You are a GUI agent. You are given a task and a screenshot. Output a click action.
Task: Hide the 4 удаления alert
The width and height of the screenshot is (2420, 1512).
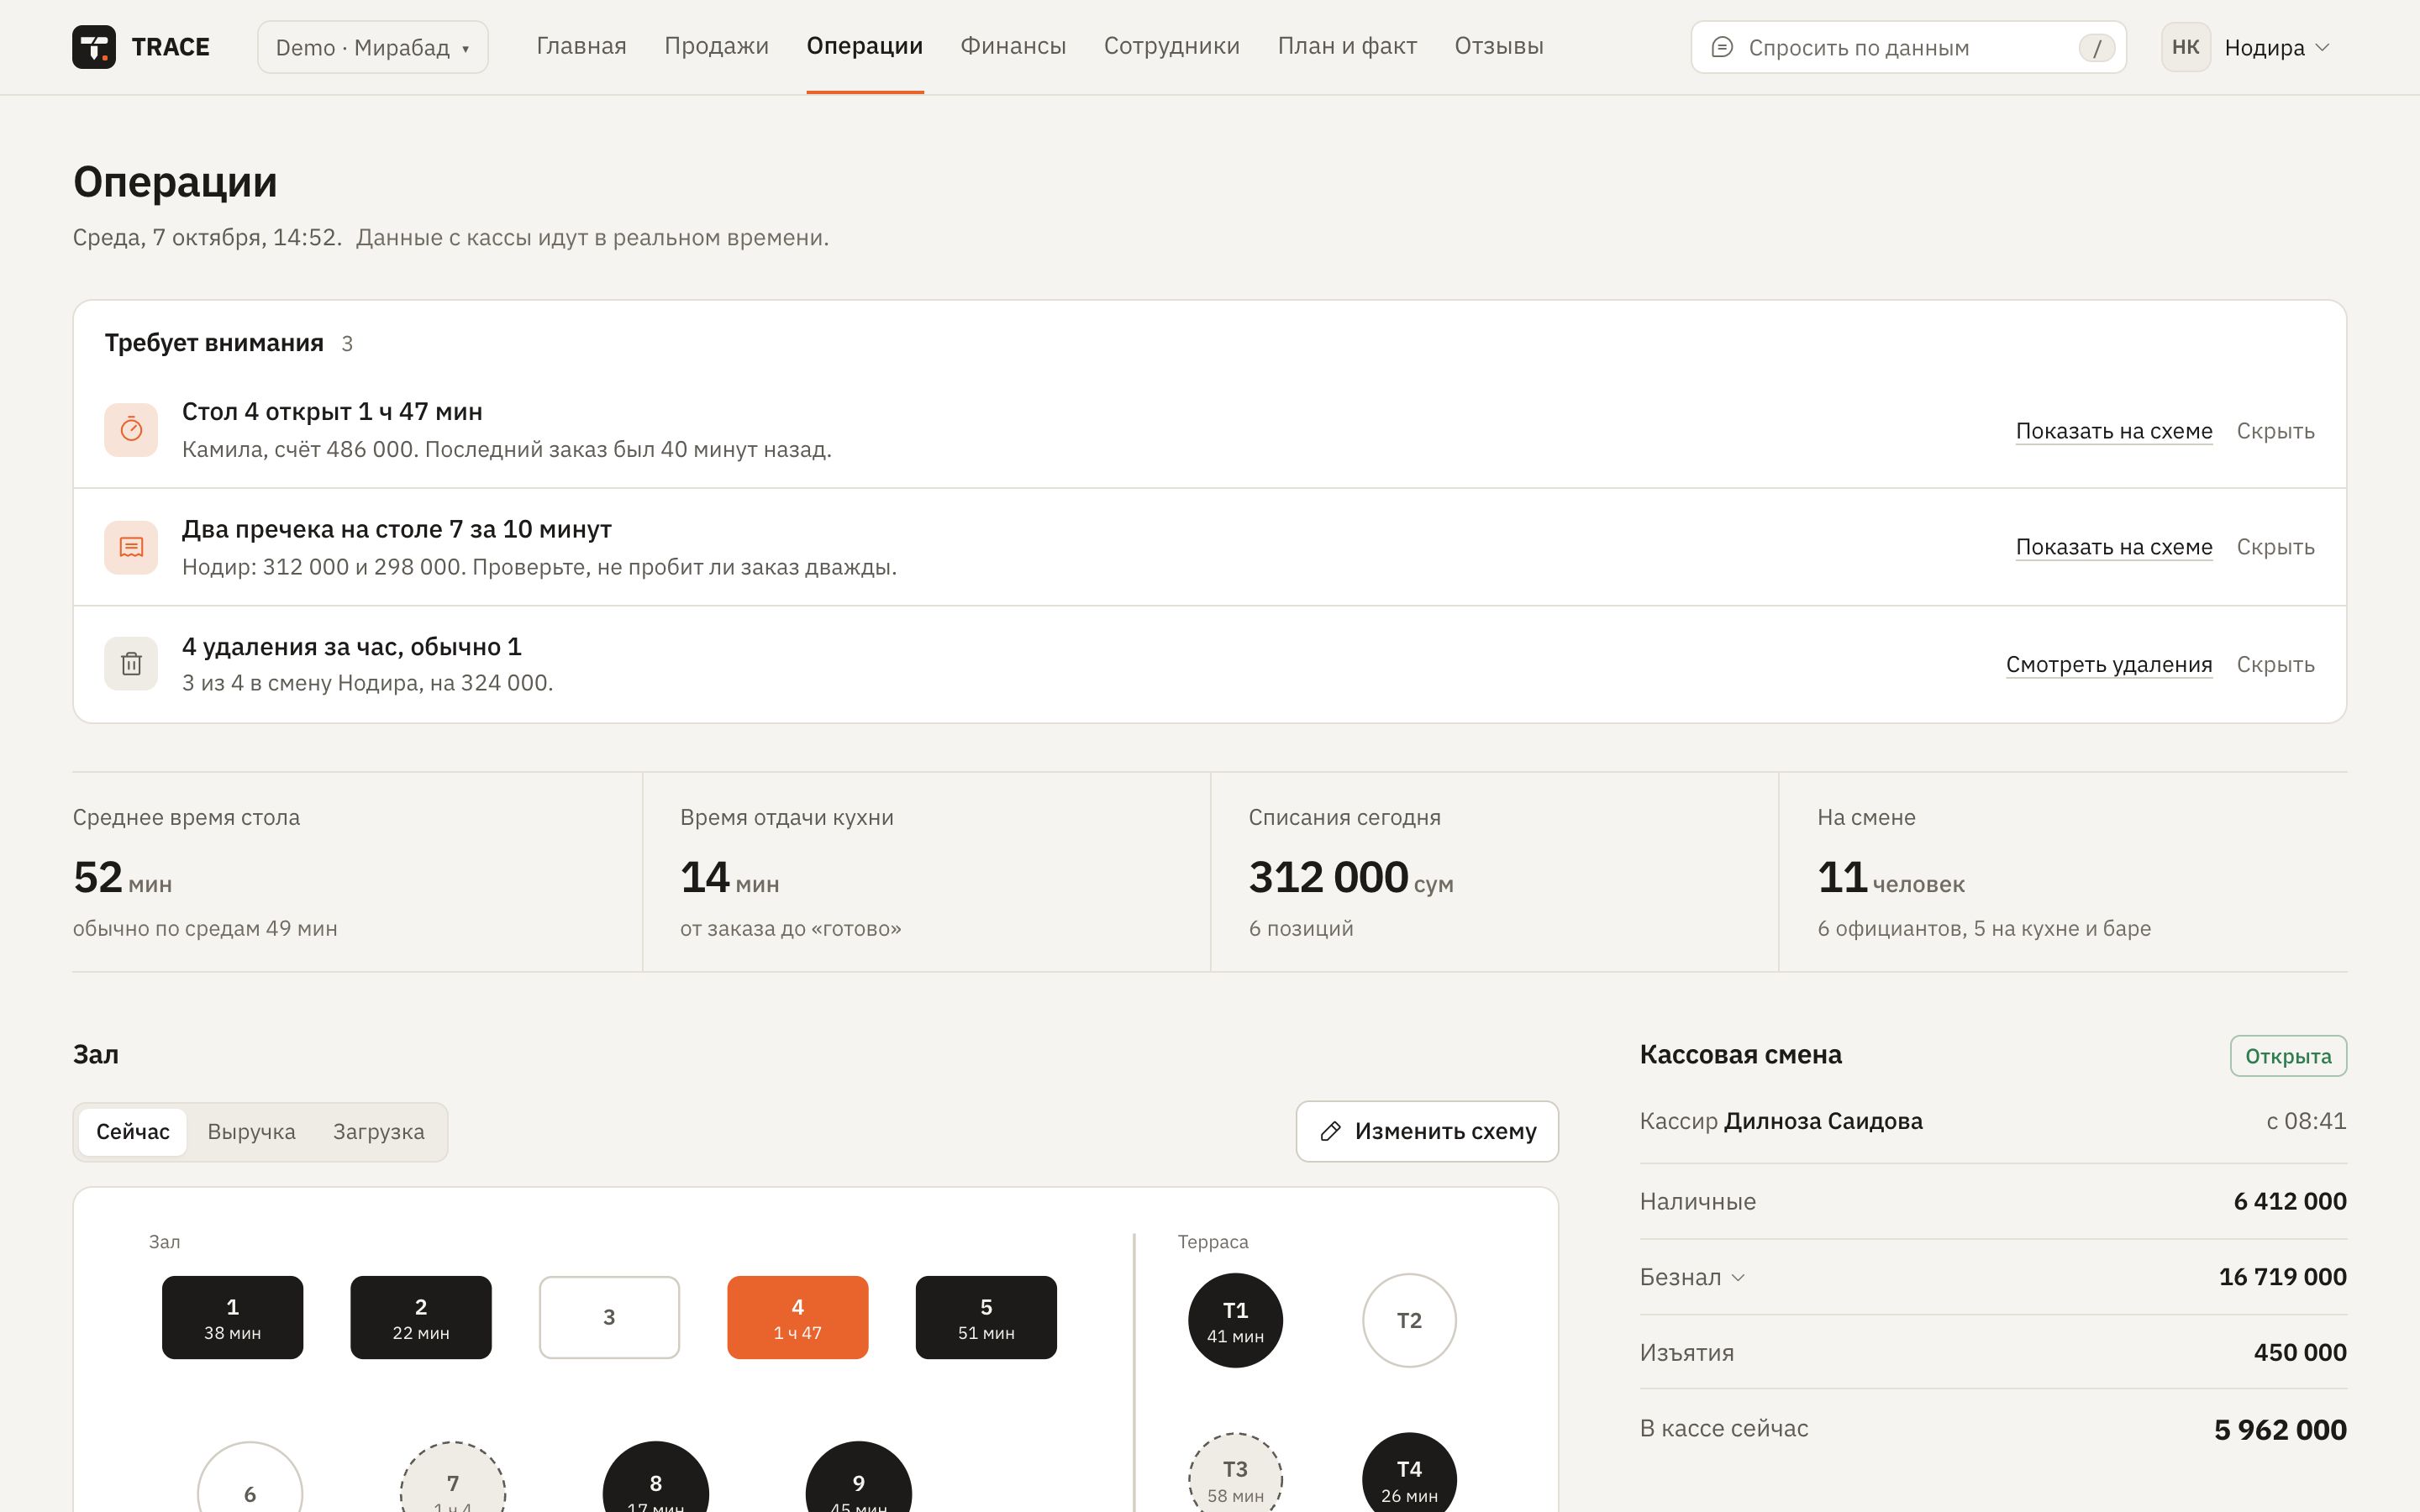pyautogui.click(x=2275, y=664)
